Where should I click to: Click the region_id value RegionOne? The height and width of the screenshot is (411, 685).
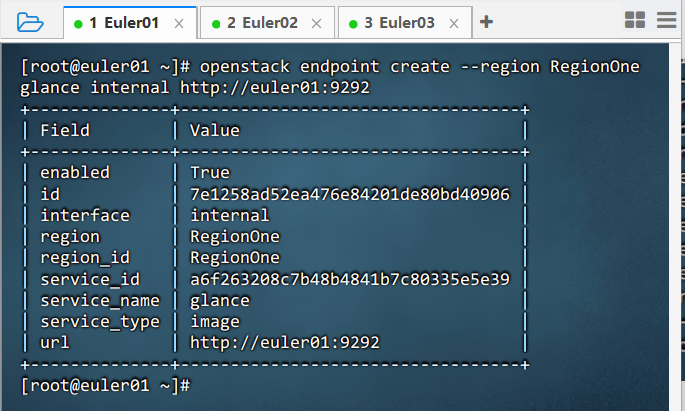tap(235, 258)
